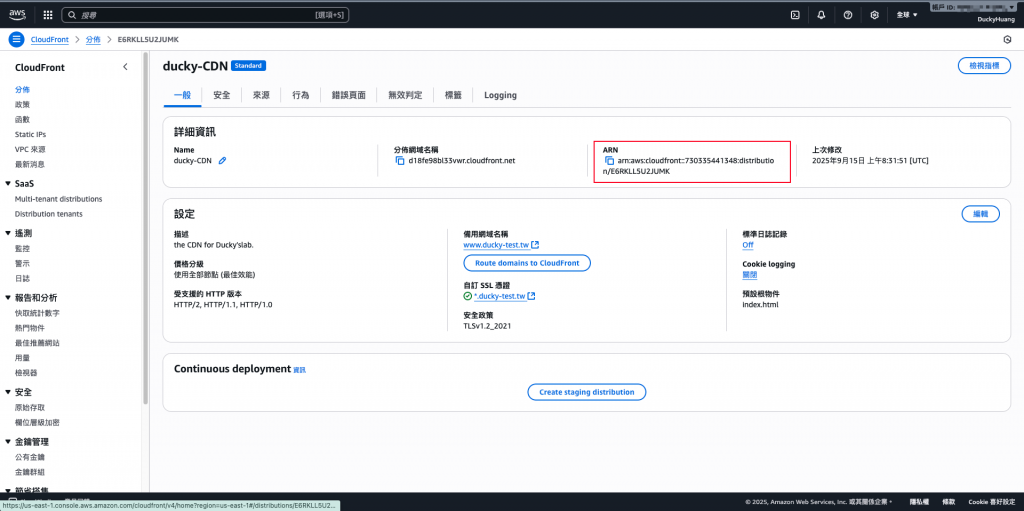
Task: Open 隱私權 footer link
Action: (917, 502)
